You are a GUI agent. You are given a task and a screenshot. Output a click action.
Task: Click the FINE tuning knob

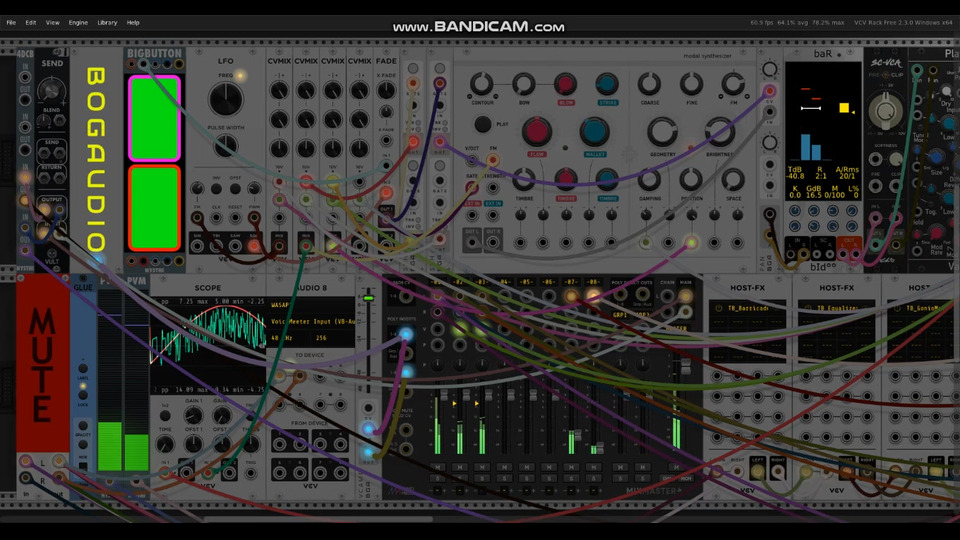691,84
